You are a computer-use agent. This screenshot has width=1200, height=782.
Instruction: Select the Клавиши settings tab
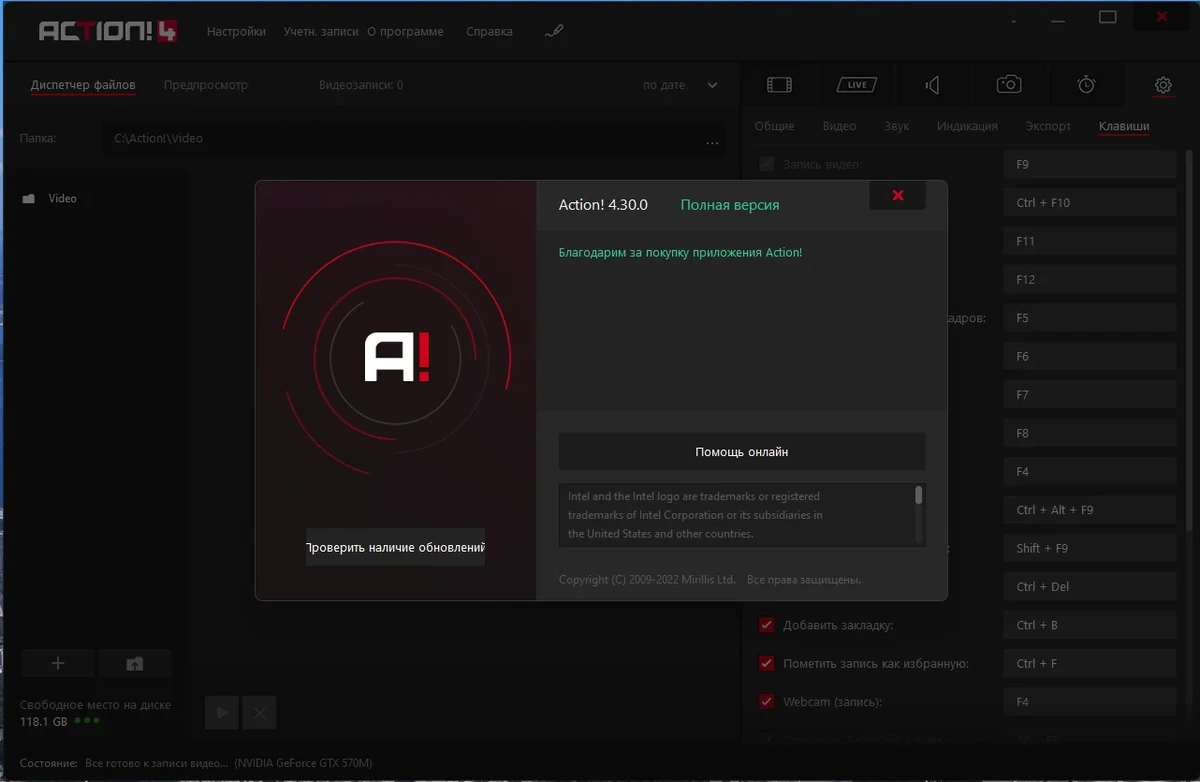(x=1124, y=126)
